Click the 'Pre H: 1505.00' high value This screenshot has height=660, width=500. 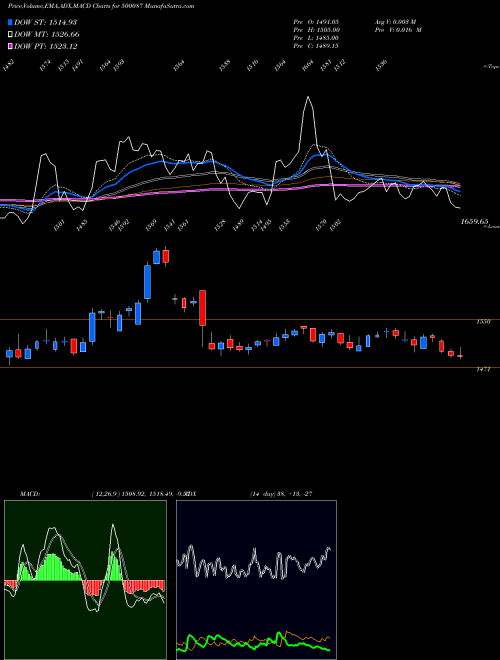coord(316,30)
